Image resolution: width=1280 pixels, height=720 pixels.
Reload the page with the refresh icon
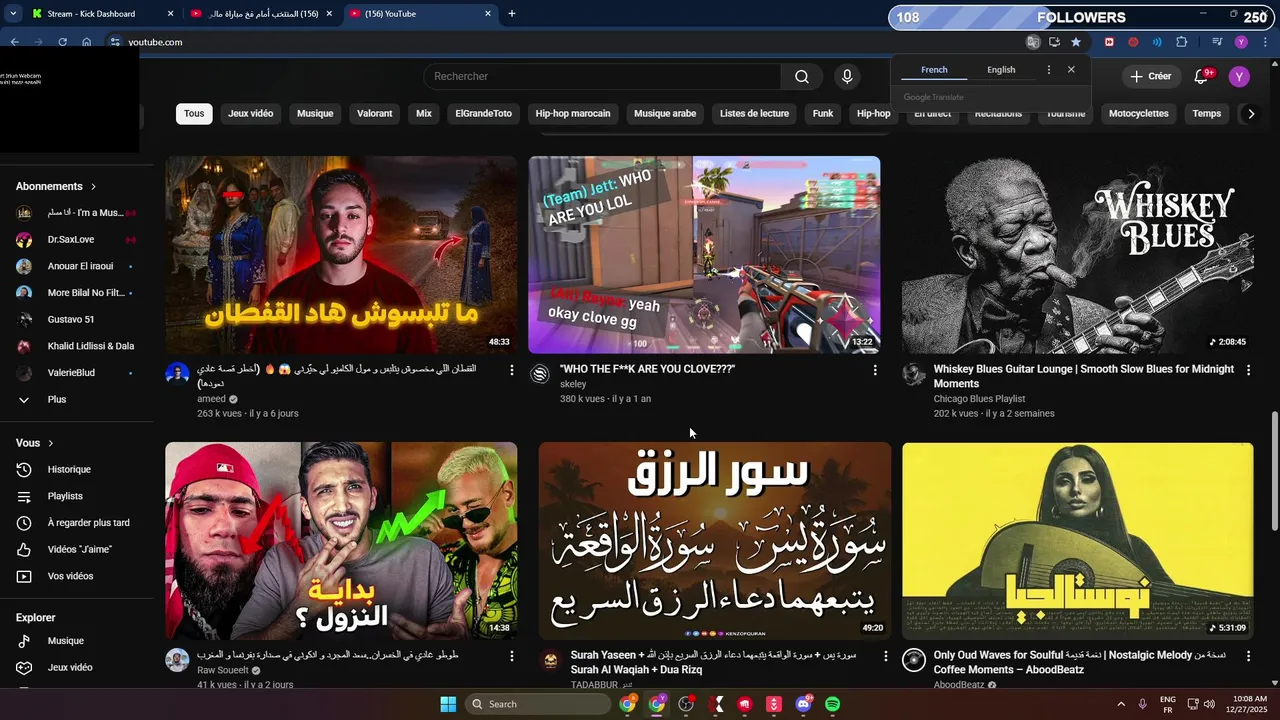point(63,42)
